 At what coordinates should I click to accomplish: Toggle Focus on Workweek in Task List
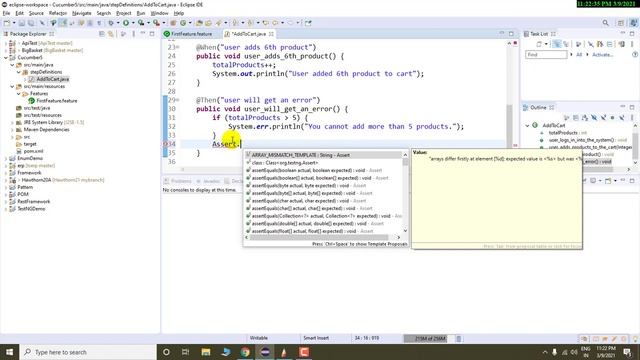(x=578, y=44)
